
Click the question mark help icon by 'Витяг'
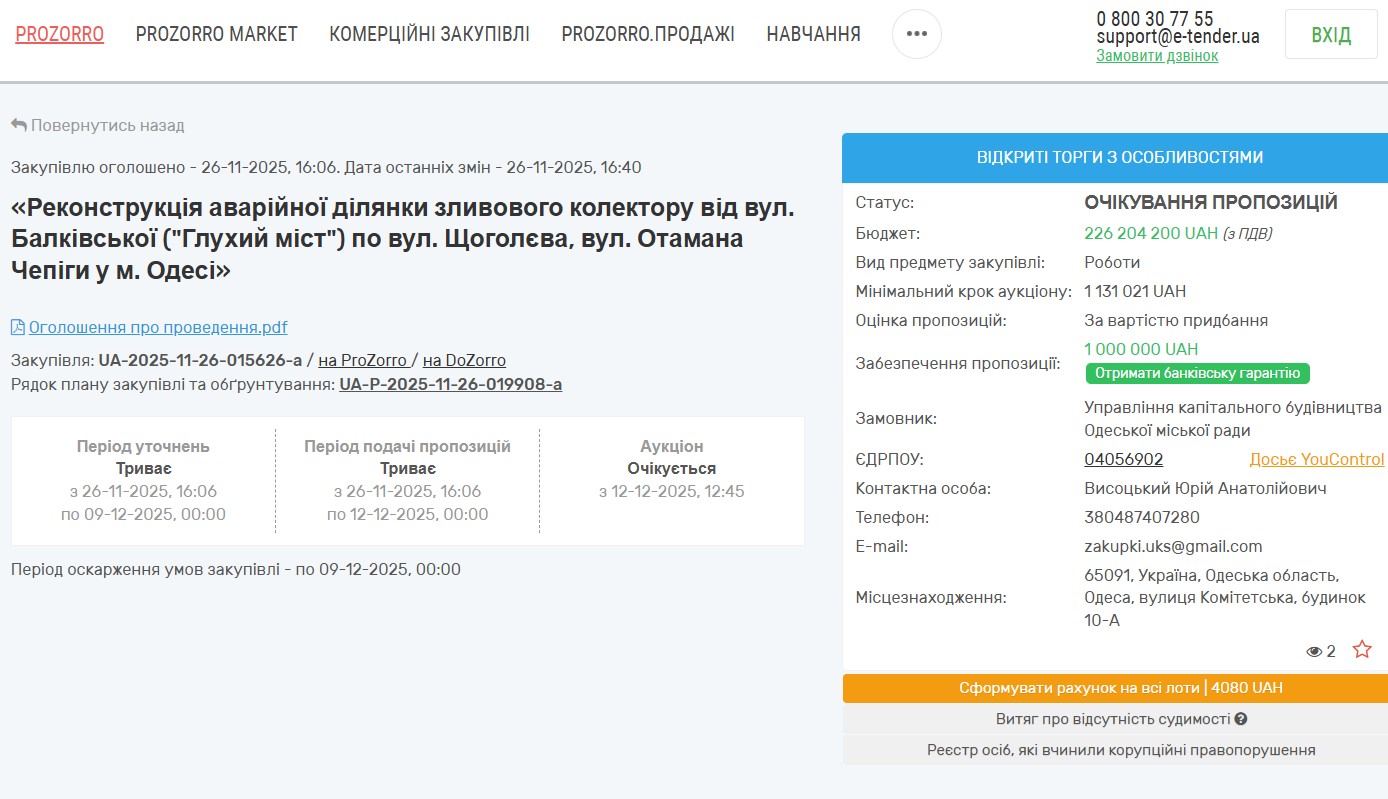coord(1241,719)
